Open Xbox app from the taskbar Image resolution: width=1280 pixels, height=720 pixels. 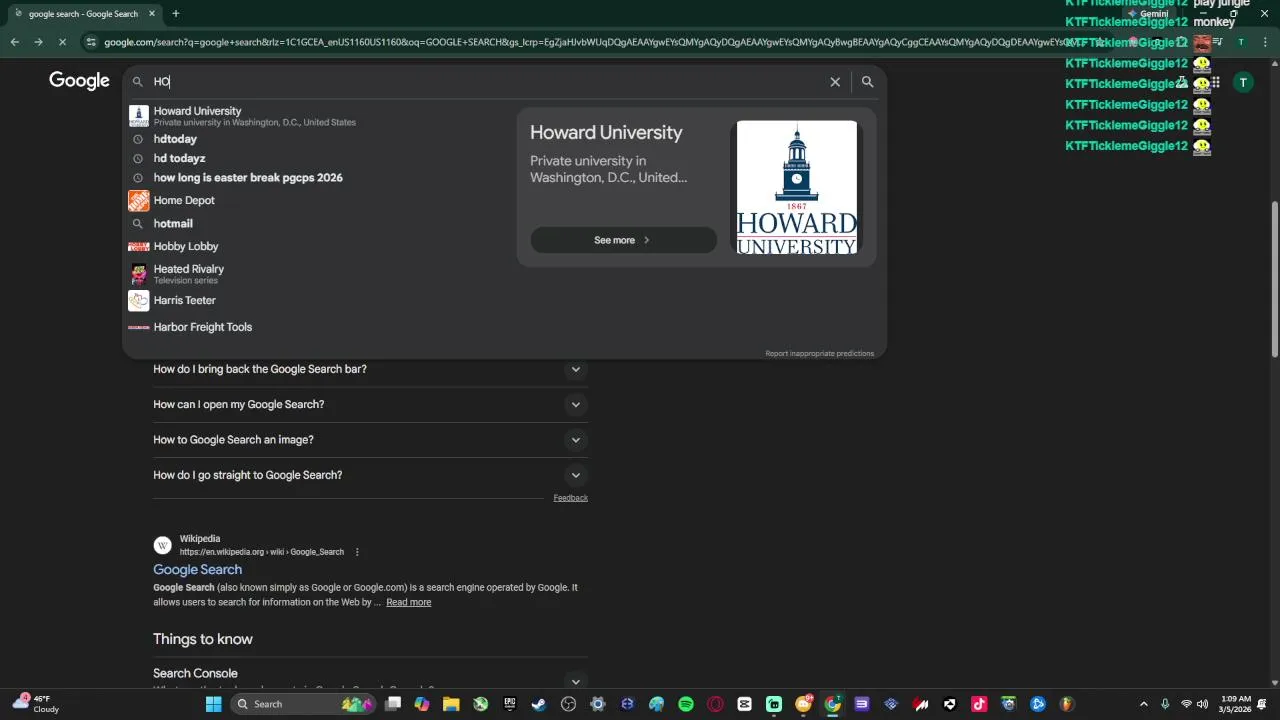point(480,704)
